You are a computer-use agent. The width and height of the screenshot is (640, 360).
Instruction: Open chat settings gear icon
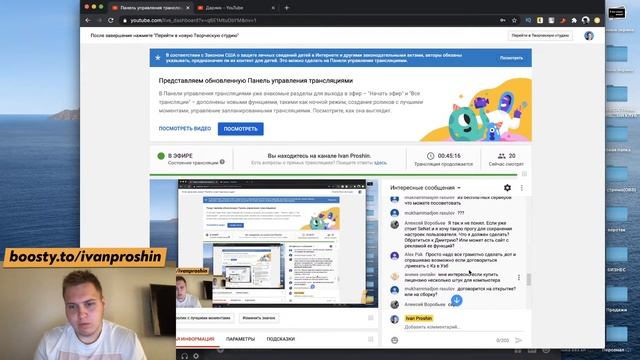tap(507, 188)
